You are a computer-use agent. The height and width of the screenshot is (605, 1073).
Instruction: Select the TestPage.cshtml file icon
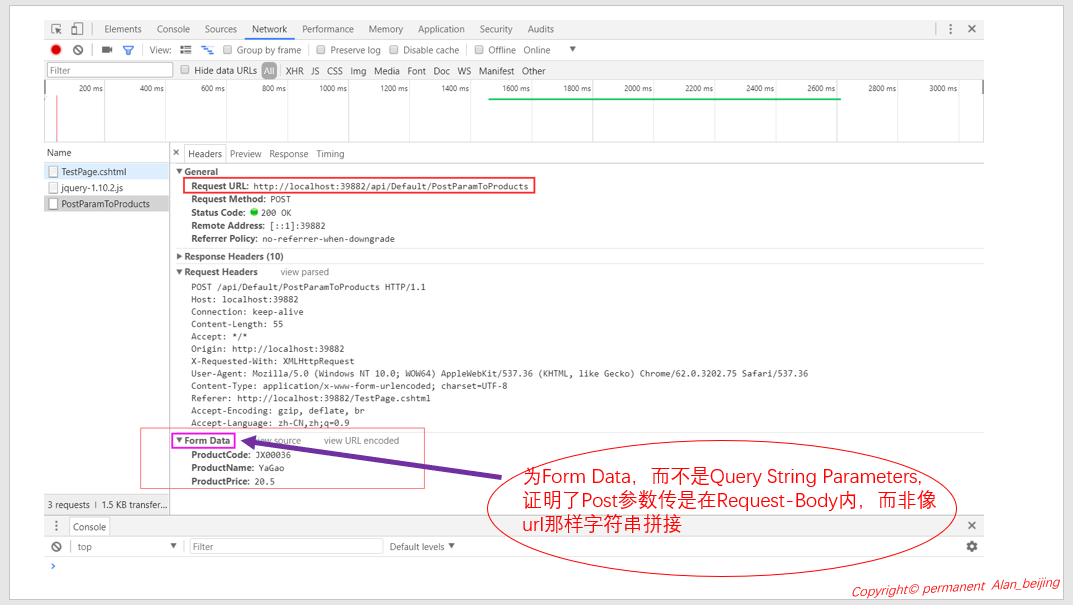click(53, 172)
